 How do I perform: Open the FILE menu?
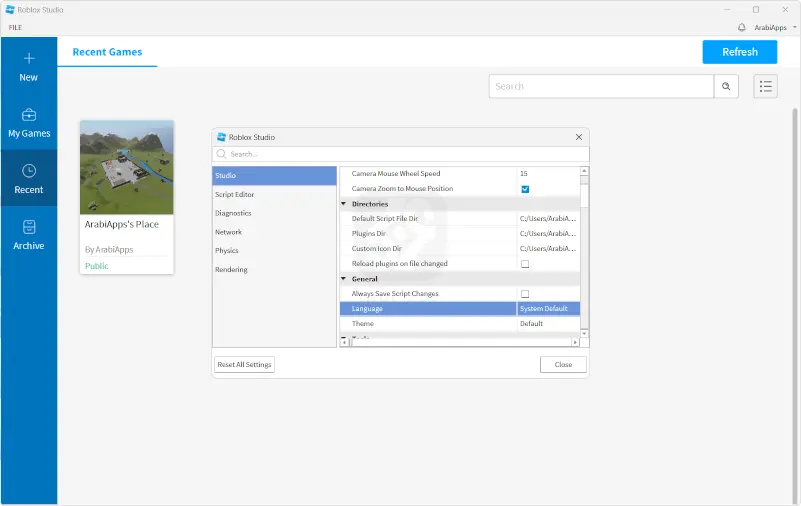[15, 27]
